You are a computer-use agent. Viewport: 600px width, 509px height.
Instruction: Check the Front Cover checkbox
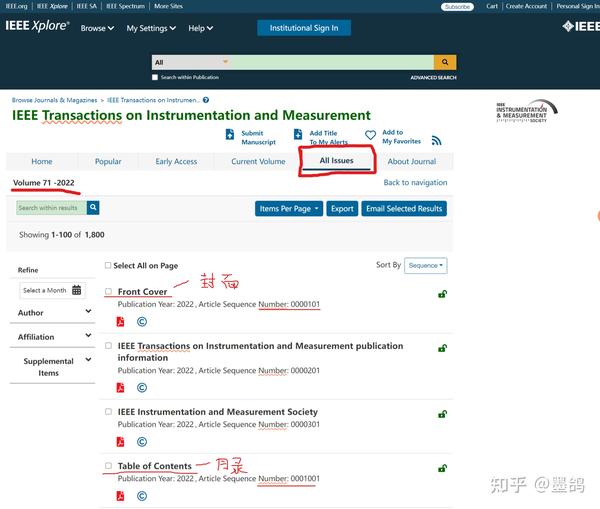[108, 292]
